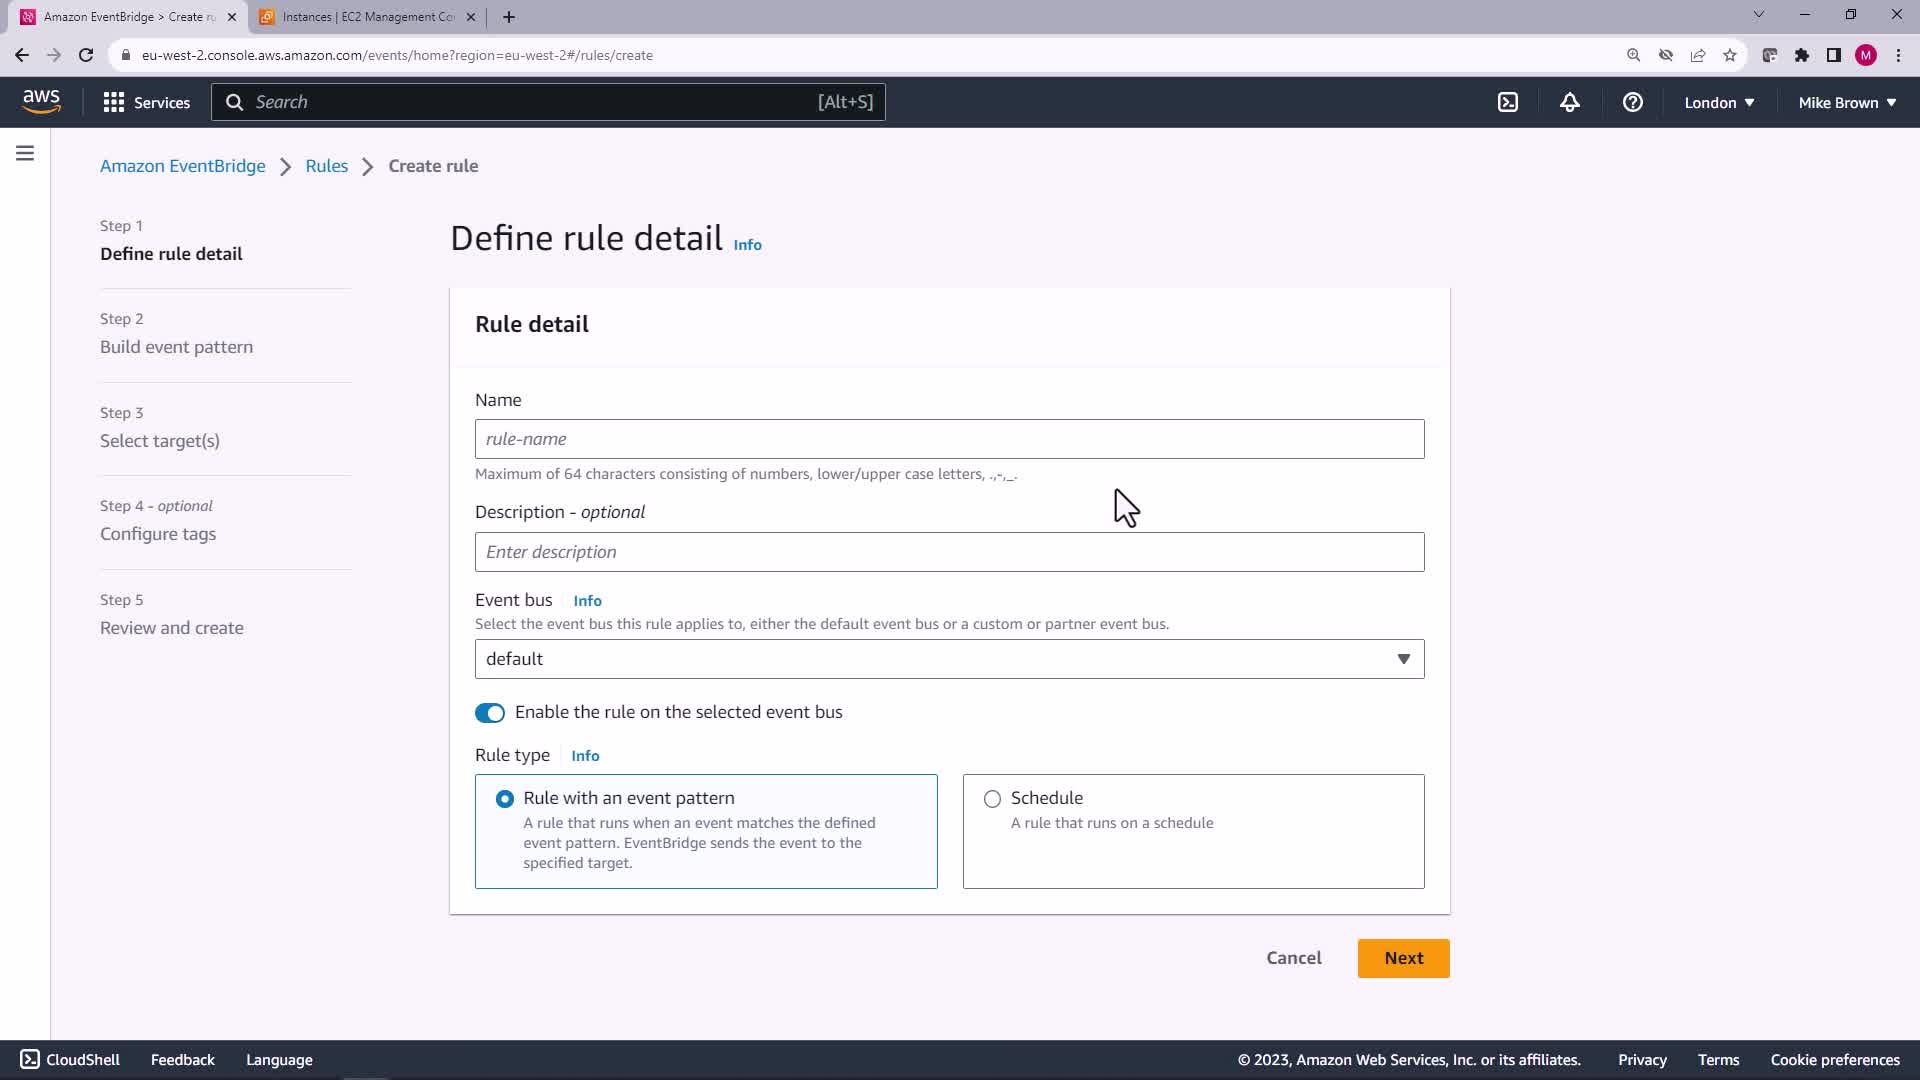1920x1080 pixels.
Task: Open the notifications bell icon
Action: [x=1570, y=102]
